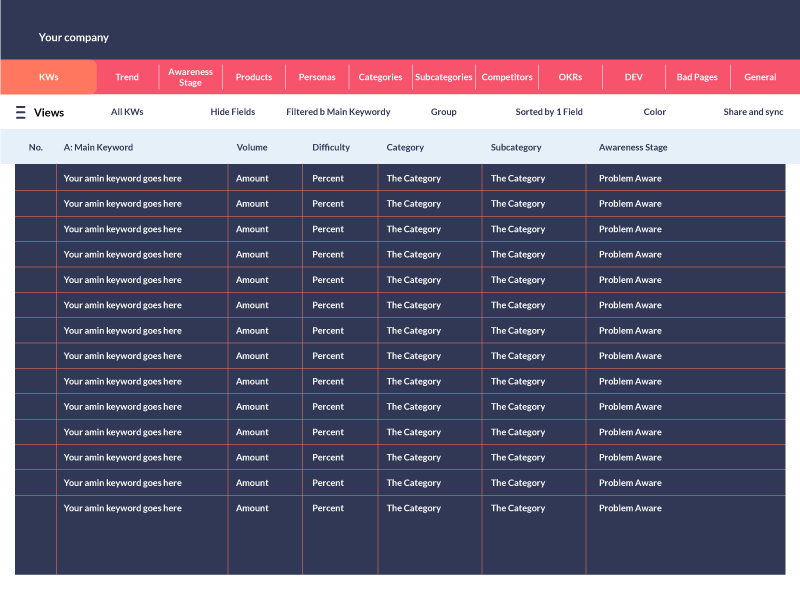
Task: Open the Filtered by Main Keyword filter
Action: (x=338, y=112)
